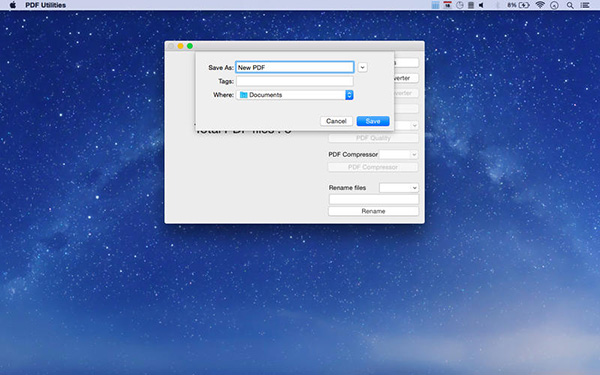Click the Time Machine clock icon
The height and width of the screenshot is (375, 600).
click(x=460, y=5)
